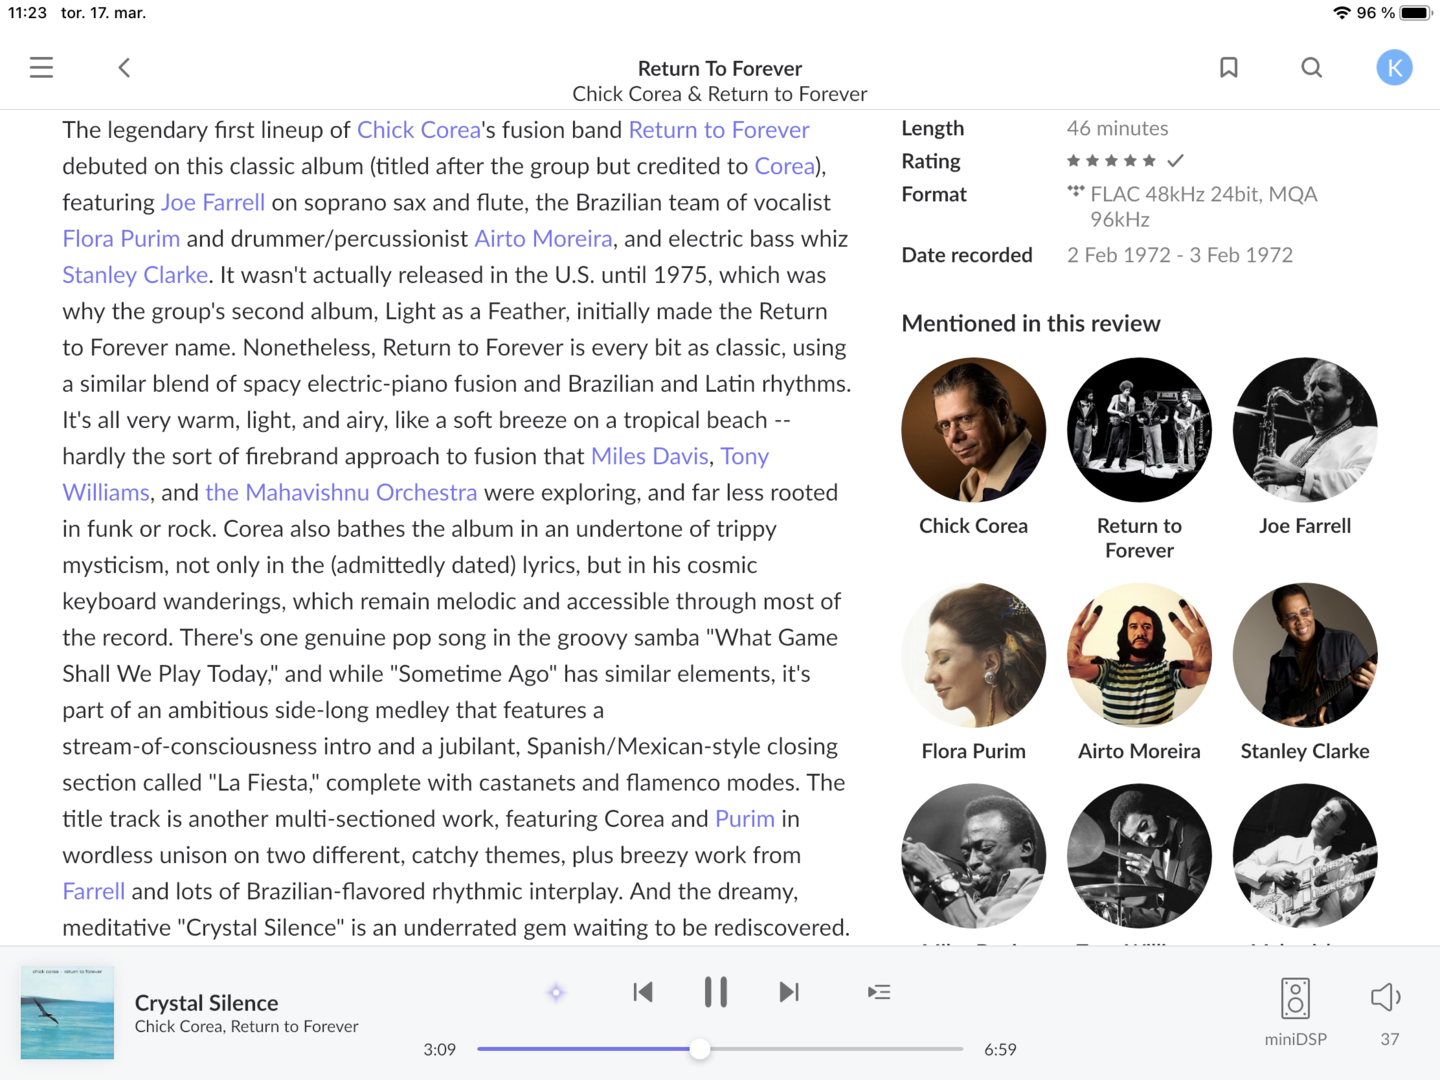This screenshot has width=1440, height=1080.
Task: Open Airto Moreira artist portrait
Action: (x=1139, y=655)
